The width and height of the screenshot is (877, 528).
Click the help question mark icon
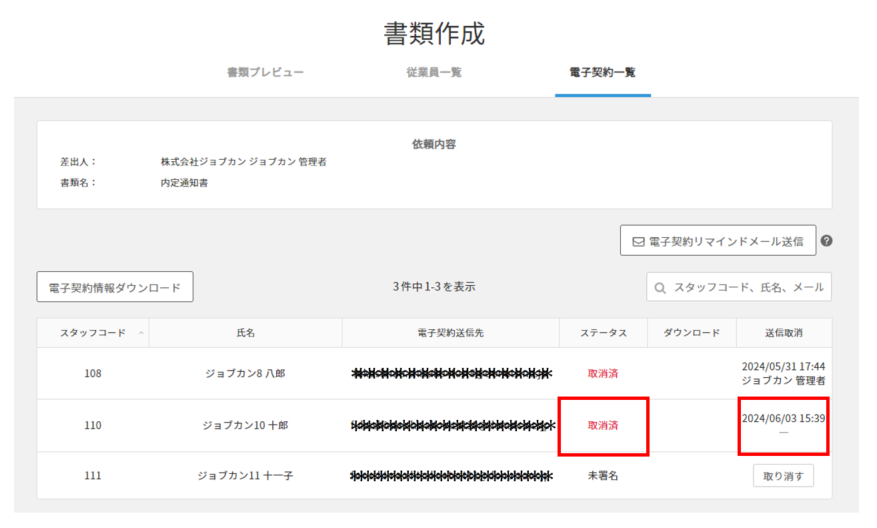click(x=827, y=241)
